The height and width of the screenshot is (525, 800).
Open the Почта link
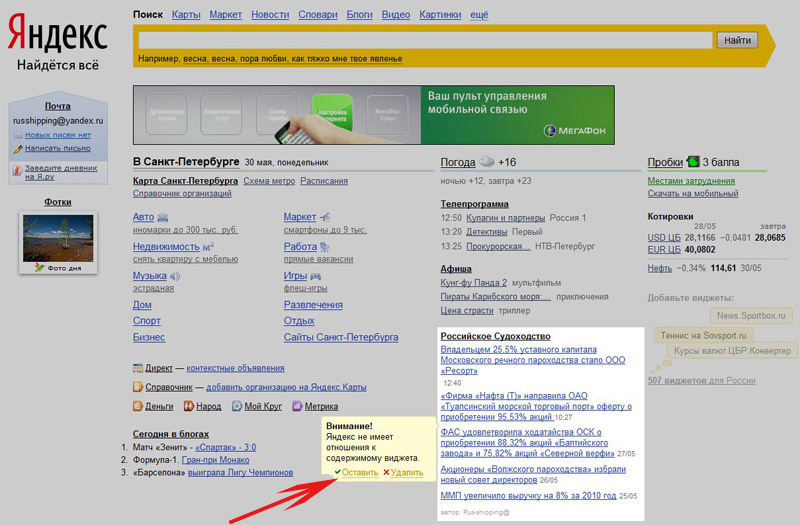pyautogui.click(x=58, y=106)
